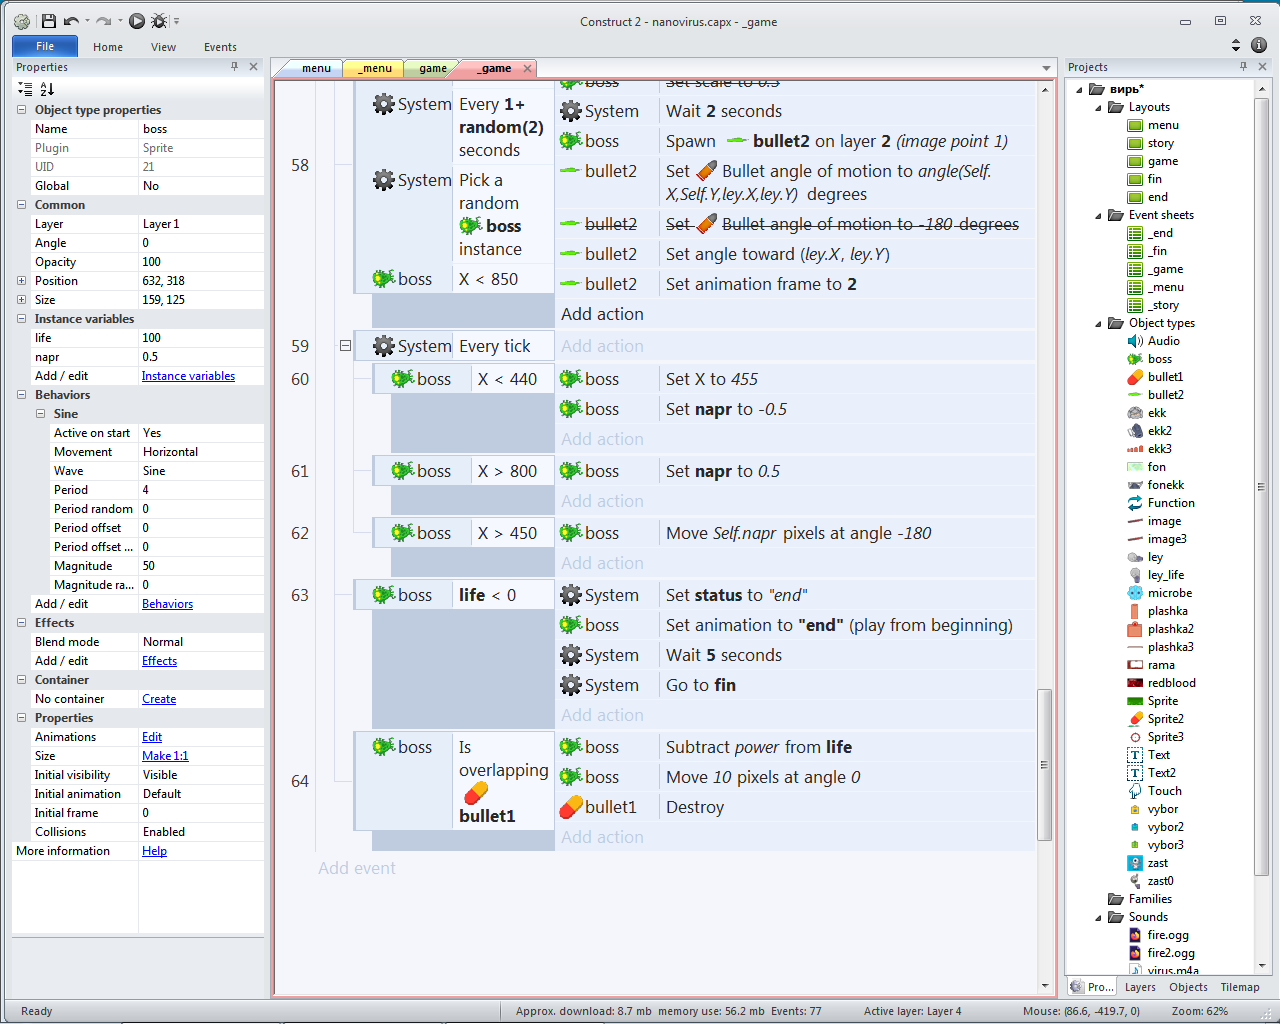Pin the Projects panel
Image resolution: width=1280 pixels, height=1024 pixels.
click(1243, 67)
